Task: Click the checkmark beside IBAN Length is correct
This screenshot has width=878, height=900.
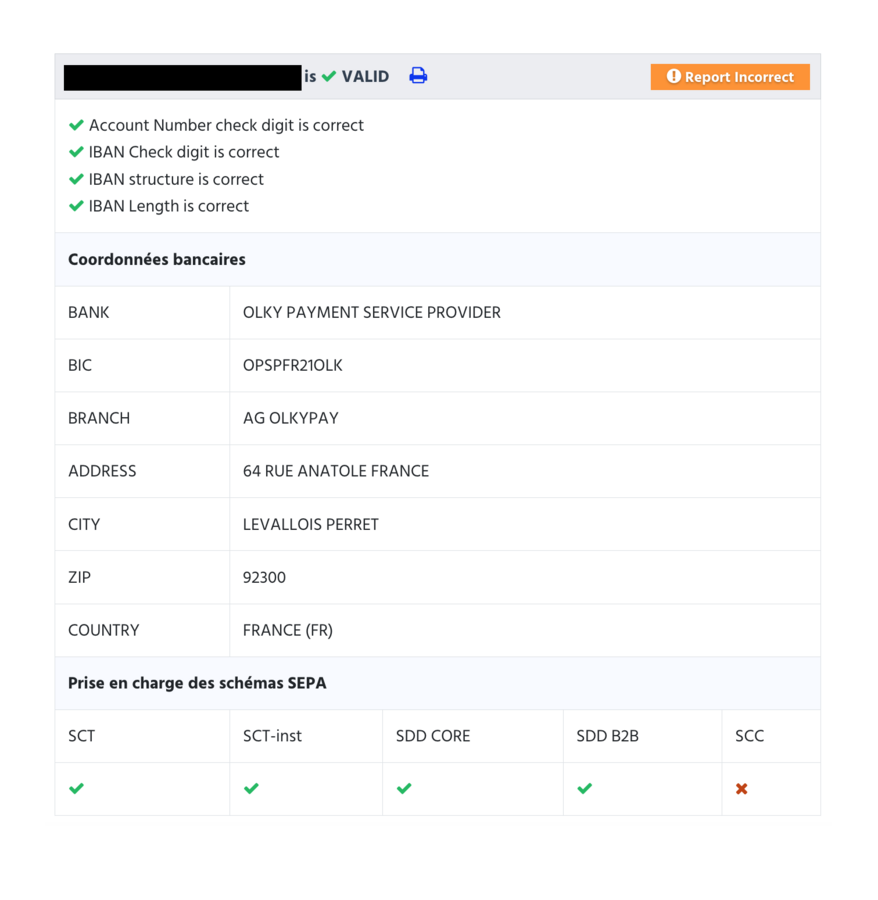Action: pyautogui.click(x=76, y=206)
